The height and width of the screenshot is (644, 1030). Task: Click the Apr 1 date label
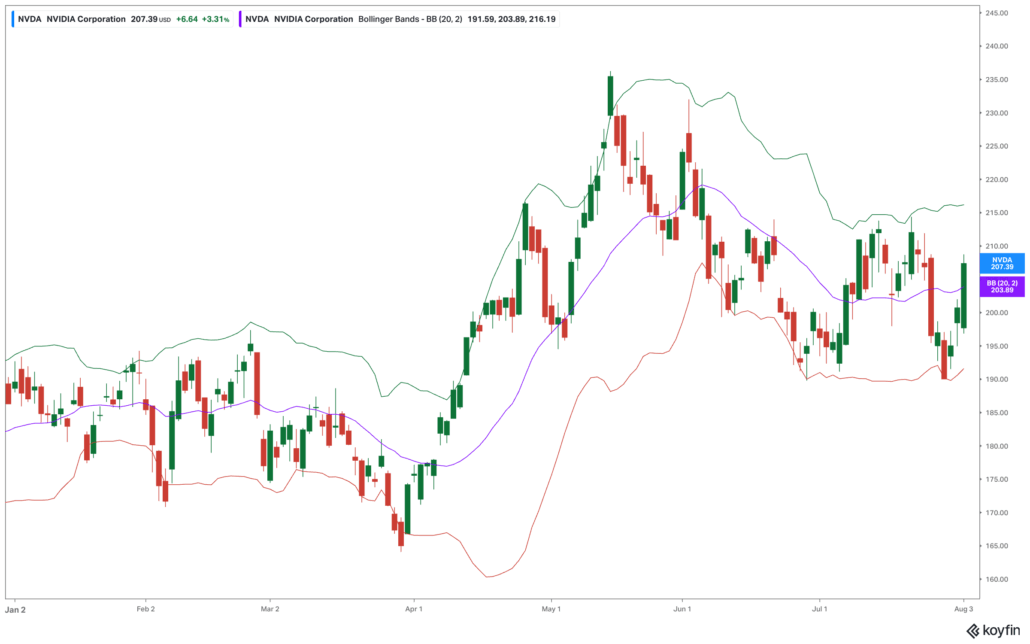pos(414,609)
